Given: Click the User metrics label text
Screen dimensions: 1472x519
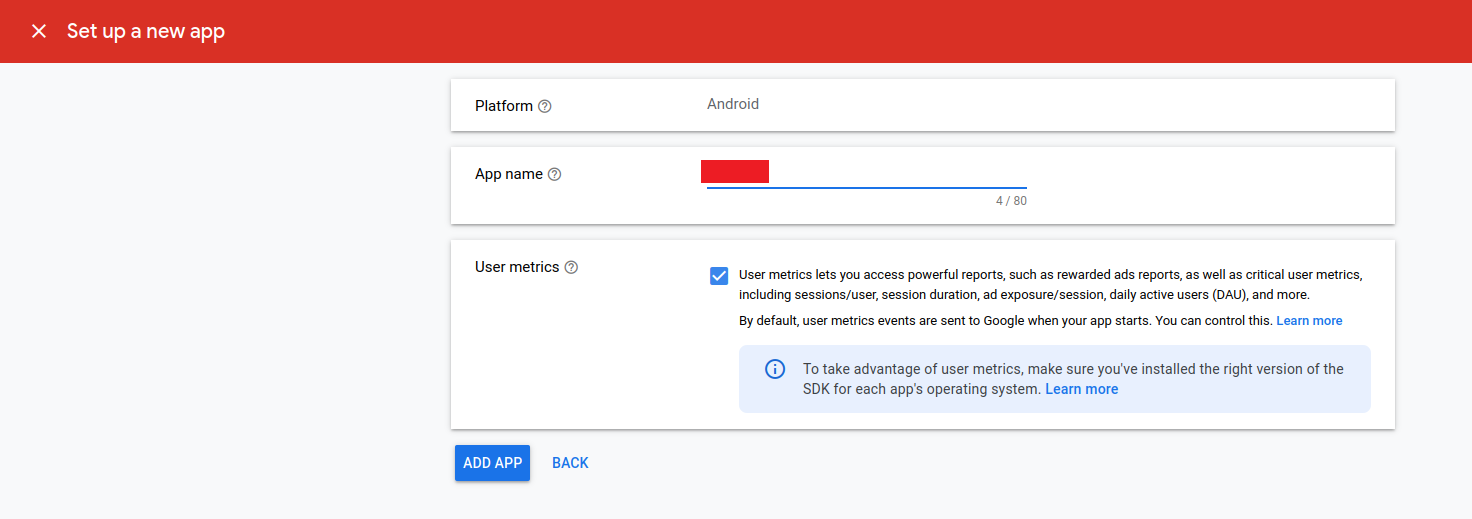Looking at the screenshot, I should (x=516, y=267).
